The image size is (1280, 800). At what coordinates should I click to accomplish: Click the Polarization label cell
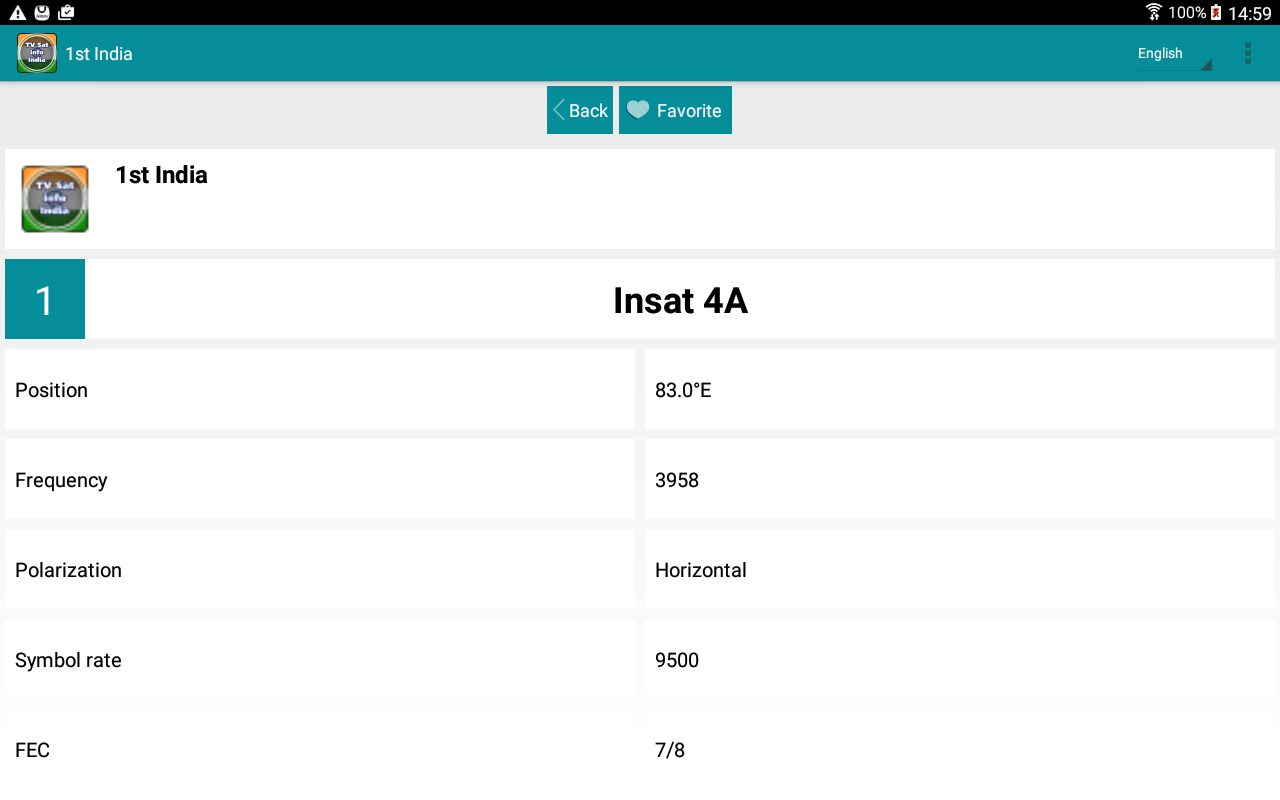[x=320, y=569]
